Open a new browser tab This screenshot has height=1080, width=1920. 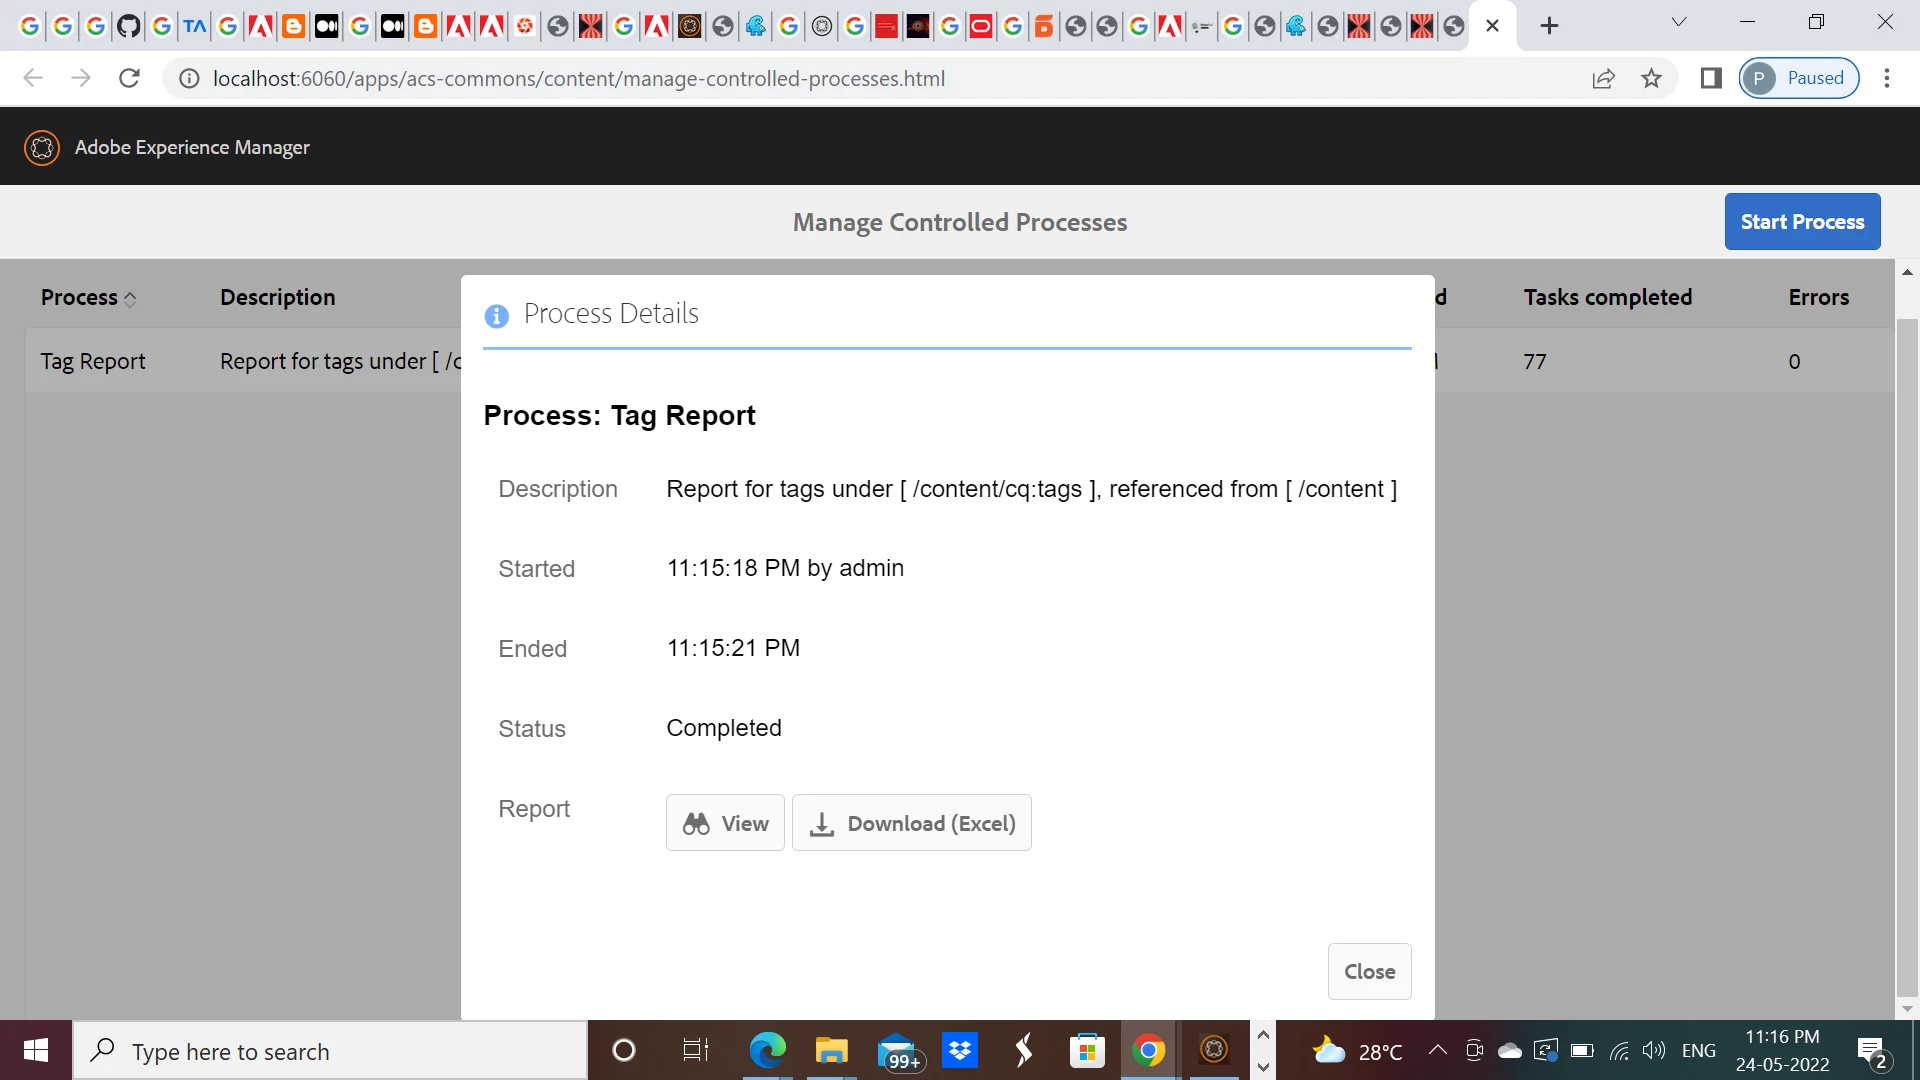pos(1549,26)
